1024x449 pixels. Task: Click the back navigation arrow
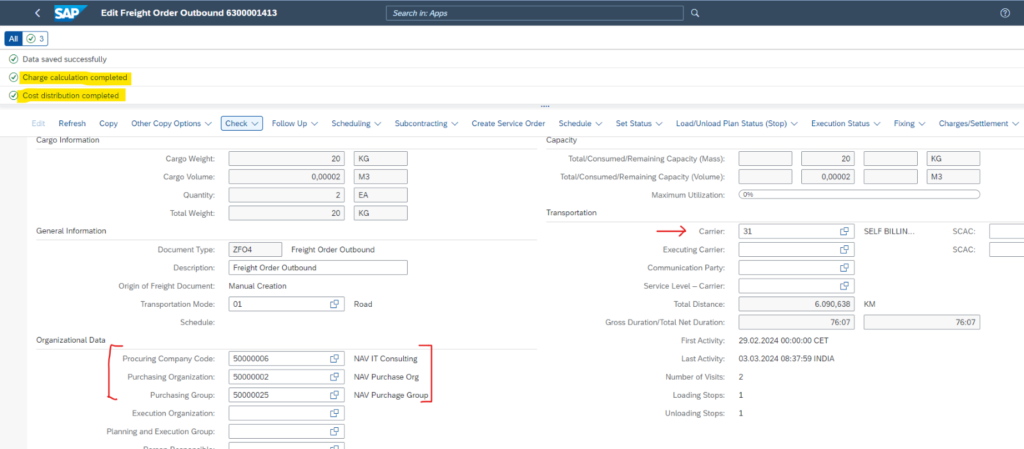[x=38, y=13]
